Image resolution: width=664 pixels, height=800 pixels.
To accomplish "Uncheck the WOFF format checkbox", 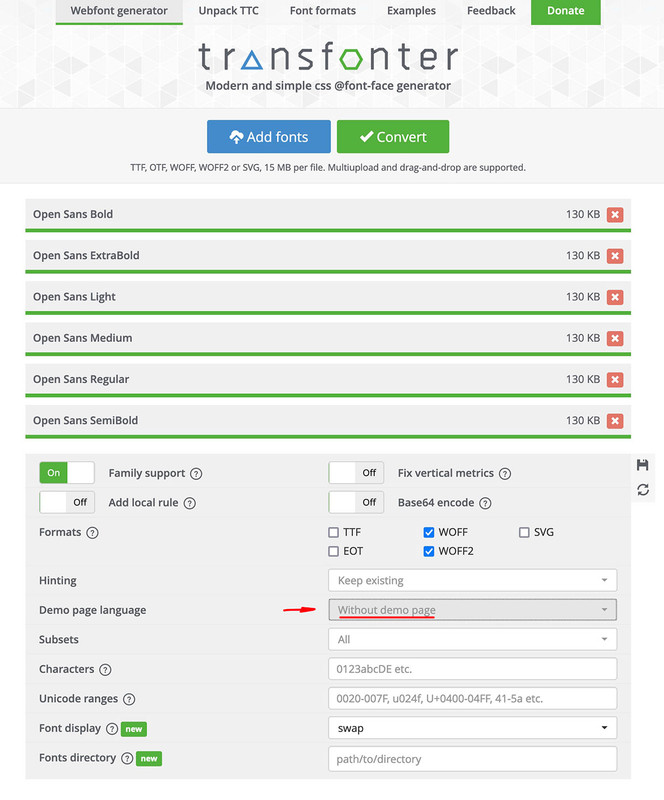I will [x=429, y=533].
